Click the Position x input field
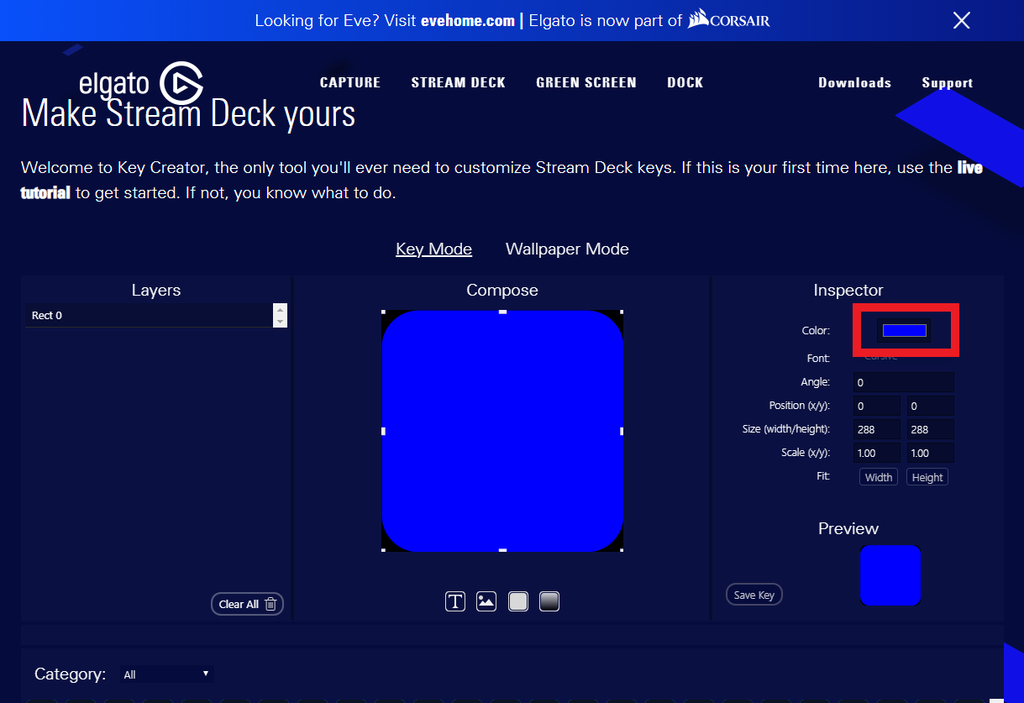Image resolution: width=1024 pixels, height=703 pixels. point(877,406)
